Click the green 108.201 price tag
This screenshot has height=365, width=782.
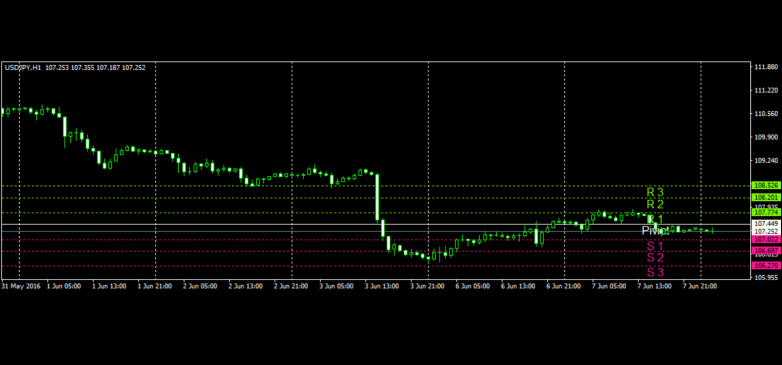[x=766, y=197]
